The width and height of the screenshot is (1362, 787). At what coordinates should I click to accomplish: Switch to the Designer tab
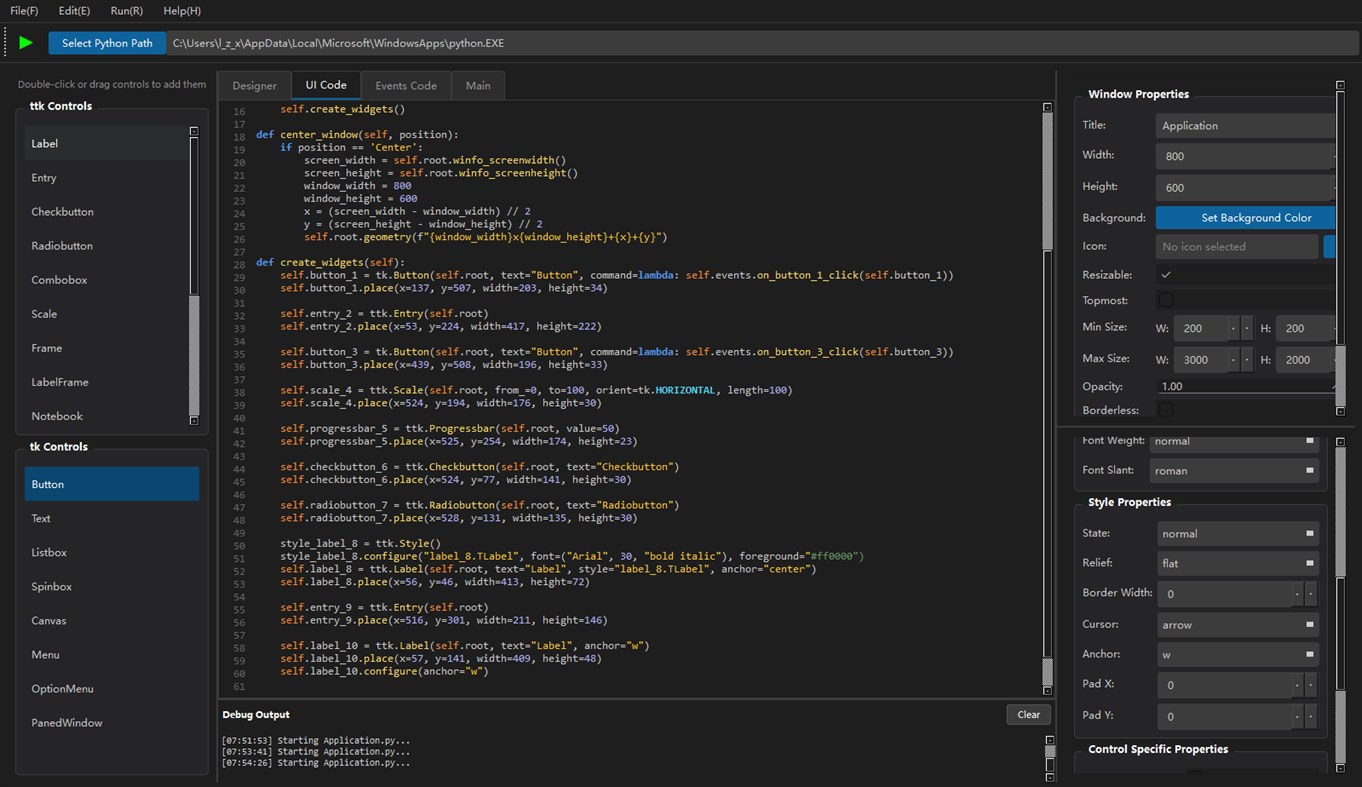click(254, 86)
